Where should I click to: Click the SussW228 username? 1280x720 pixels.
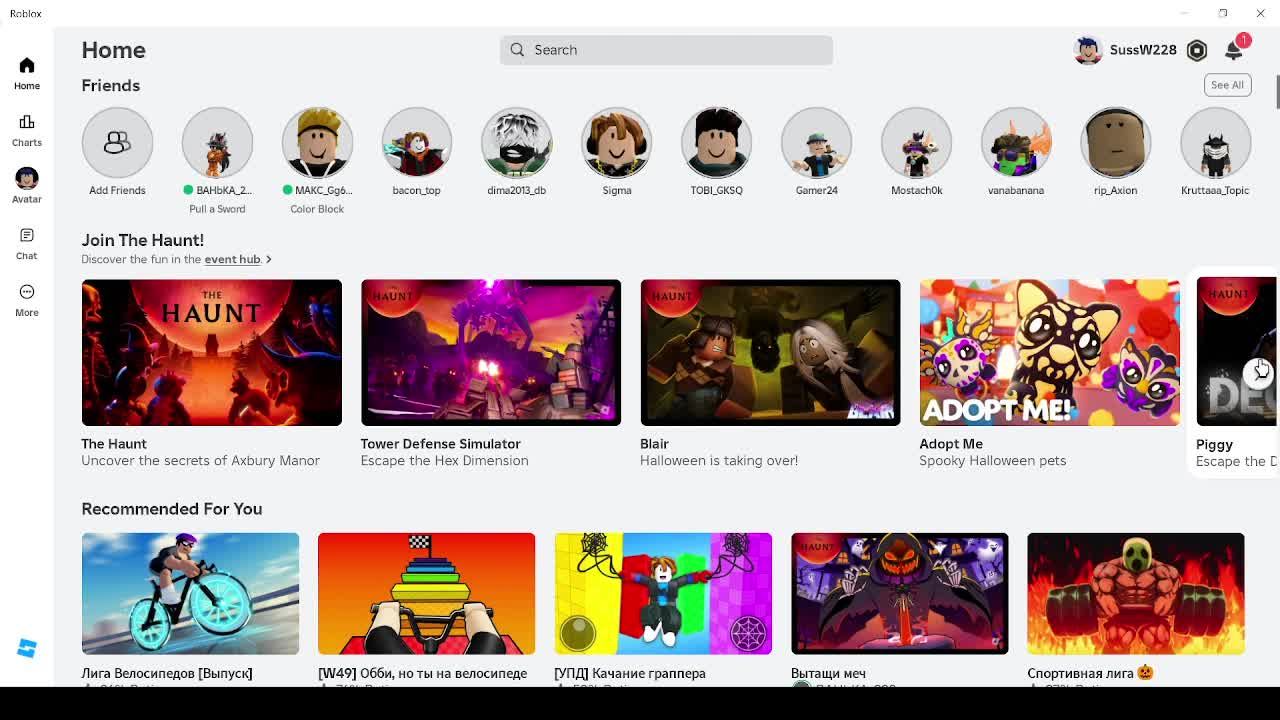[x=1143, y=50]
